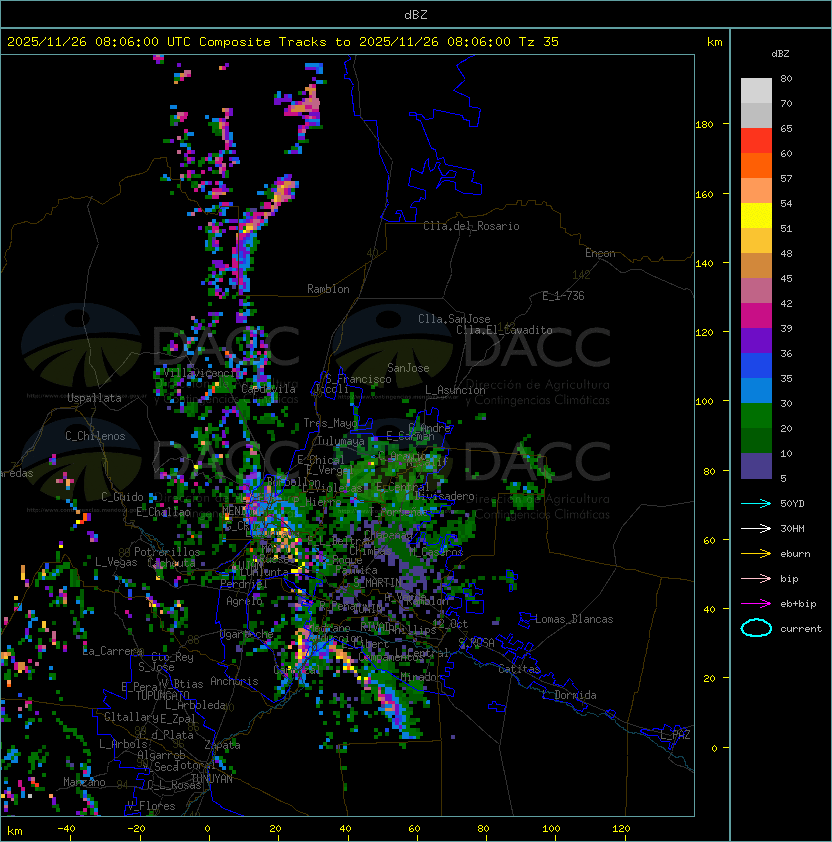Click the 'current' legend label

[801, 629]
